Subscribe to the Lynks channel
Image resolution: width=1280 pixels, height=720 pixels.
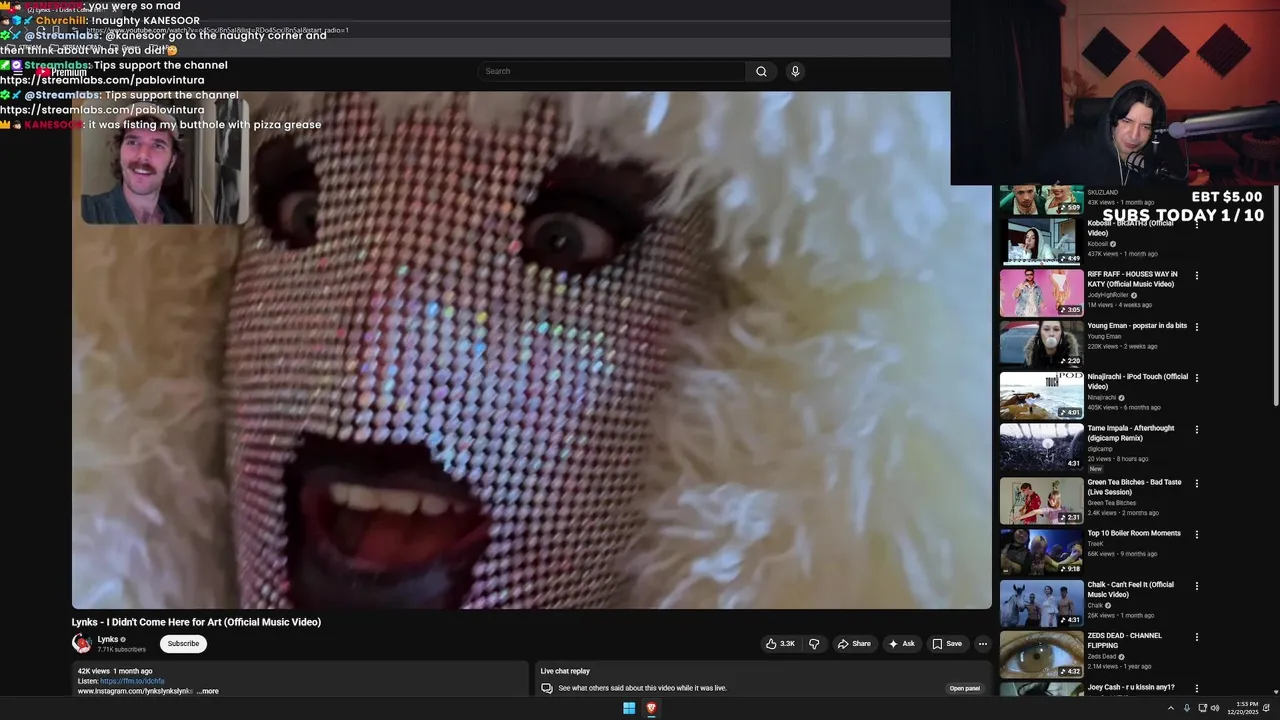point(183,644)
